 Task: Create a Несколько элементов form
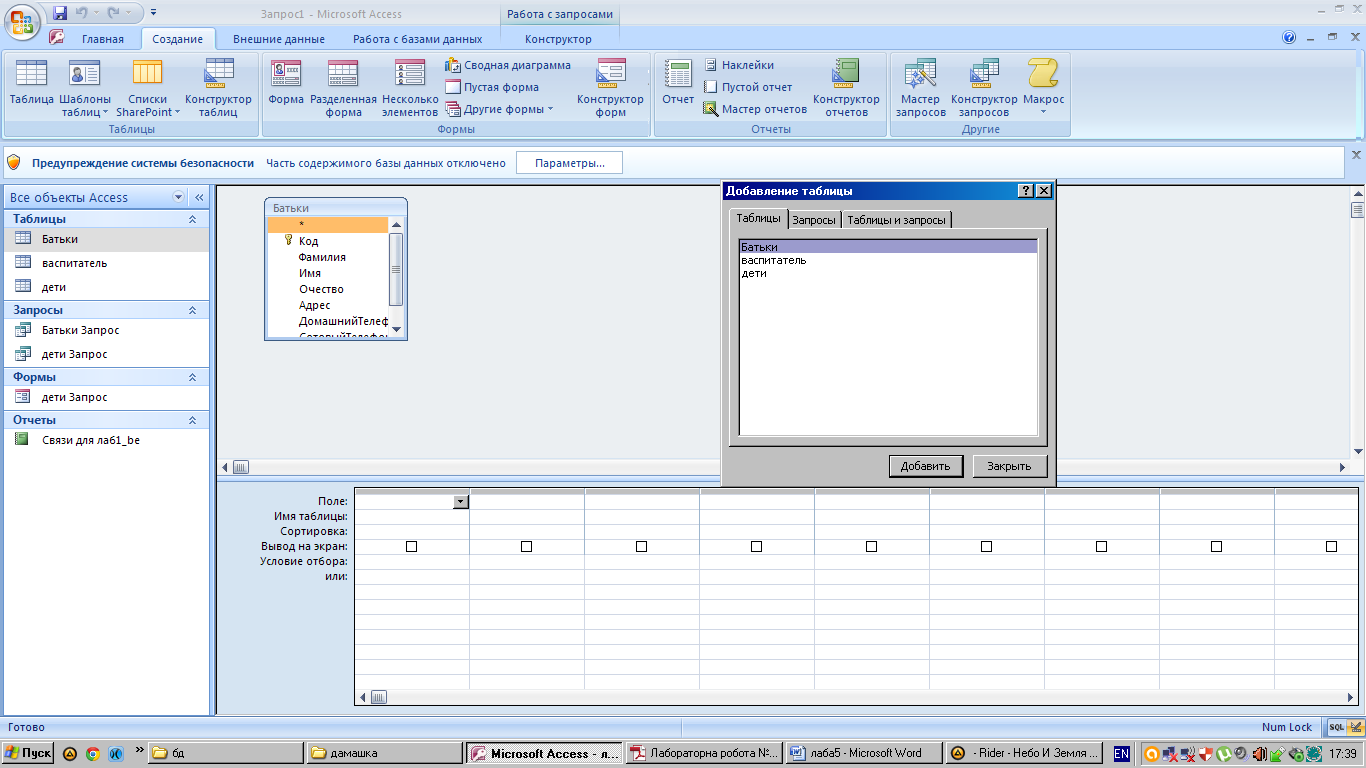pos(410,88)
